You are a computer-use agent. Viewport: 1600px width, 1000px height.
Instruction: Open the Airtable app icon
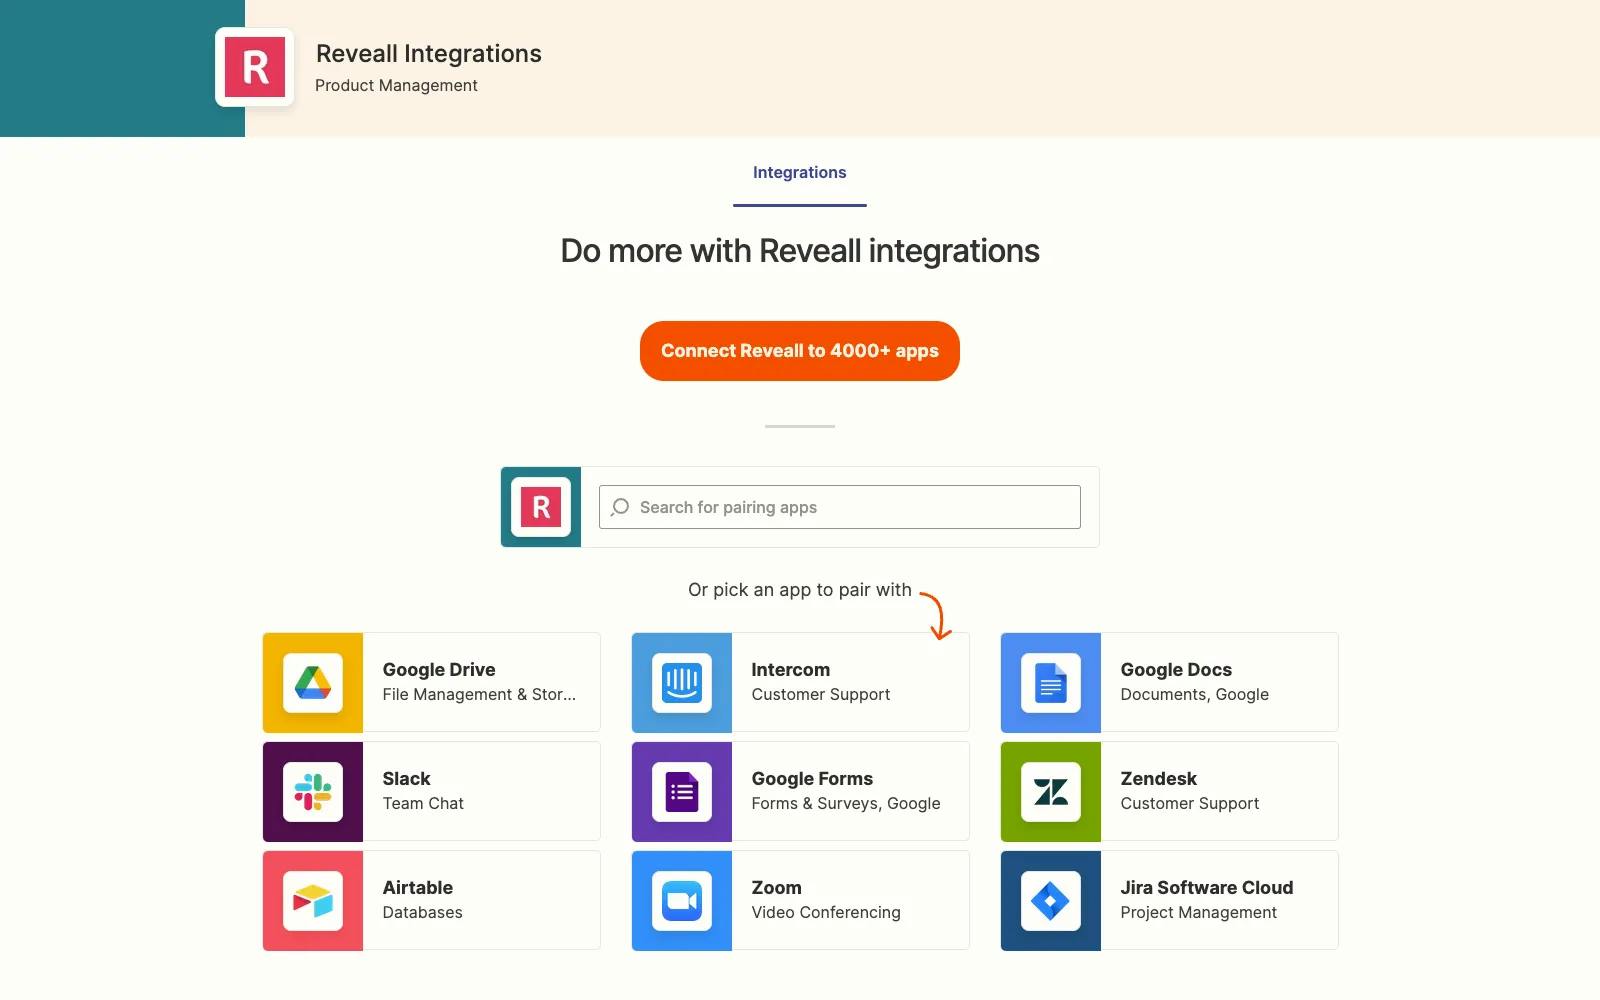point(313,901)
